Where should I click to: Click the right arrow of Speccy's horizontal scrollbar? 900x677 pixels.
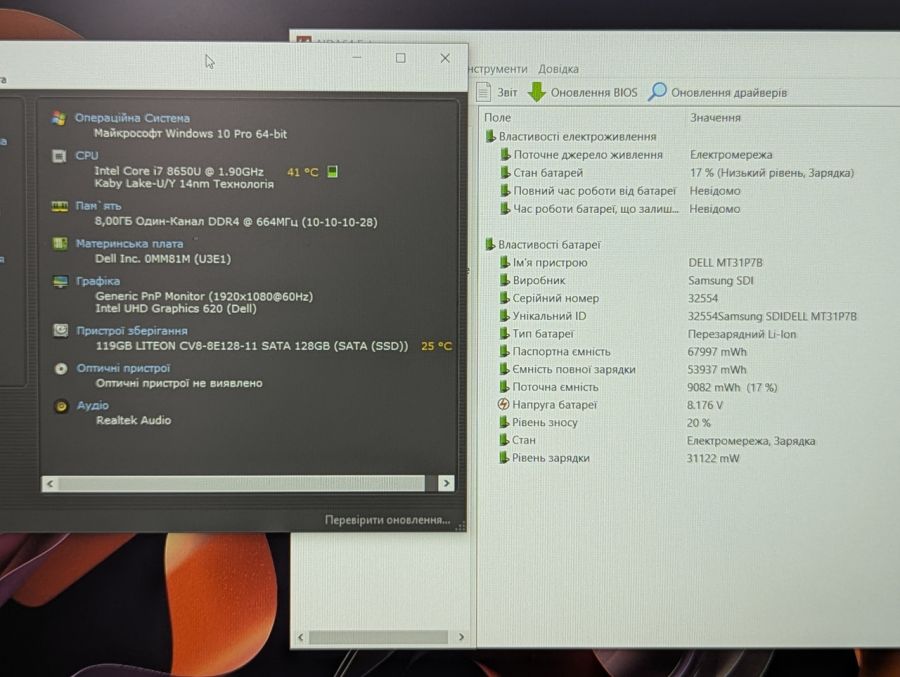(446, 483)
